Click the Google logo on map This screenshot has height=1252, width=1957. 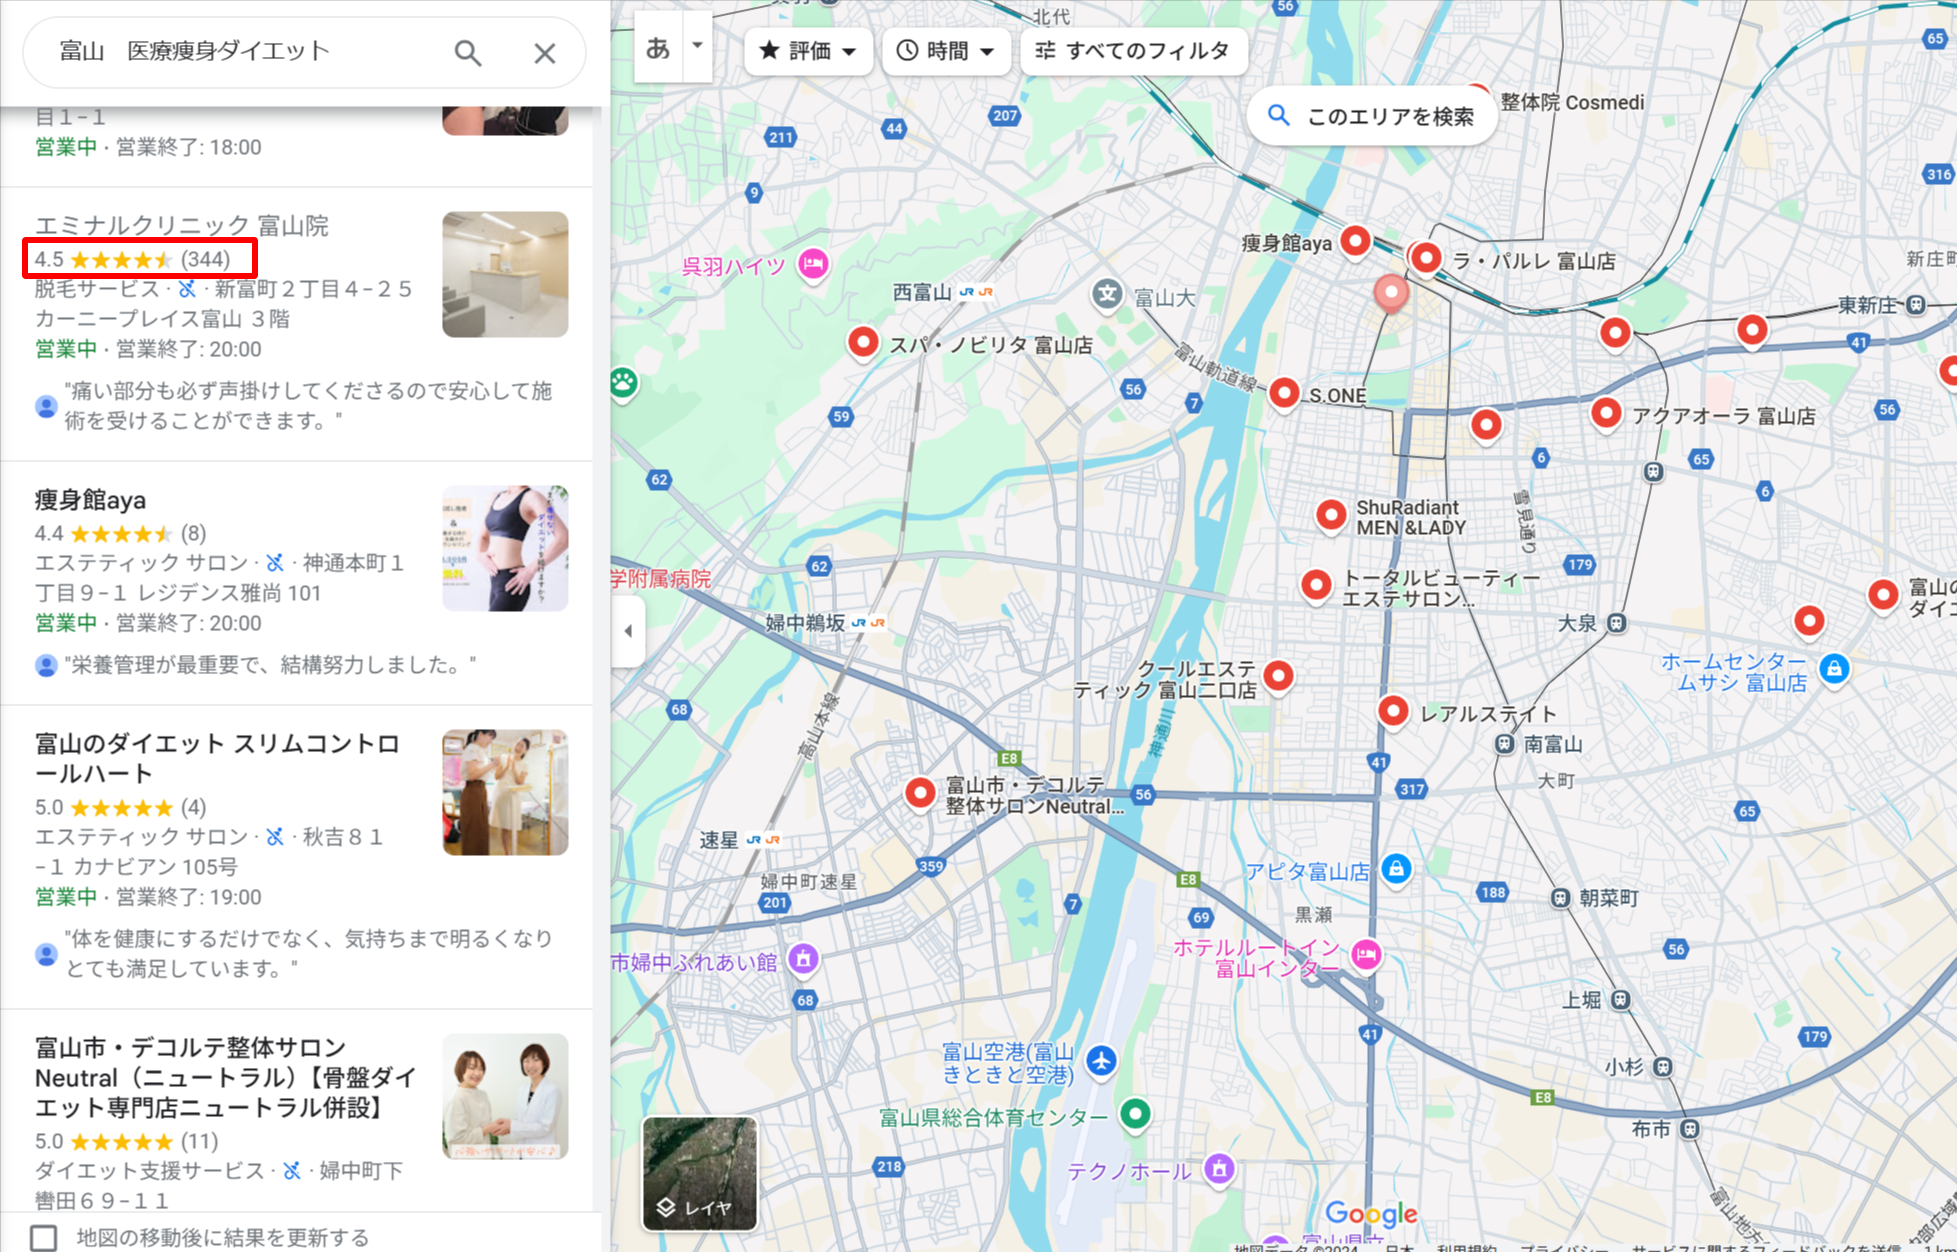1371,1214
